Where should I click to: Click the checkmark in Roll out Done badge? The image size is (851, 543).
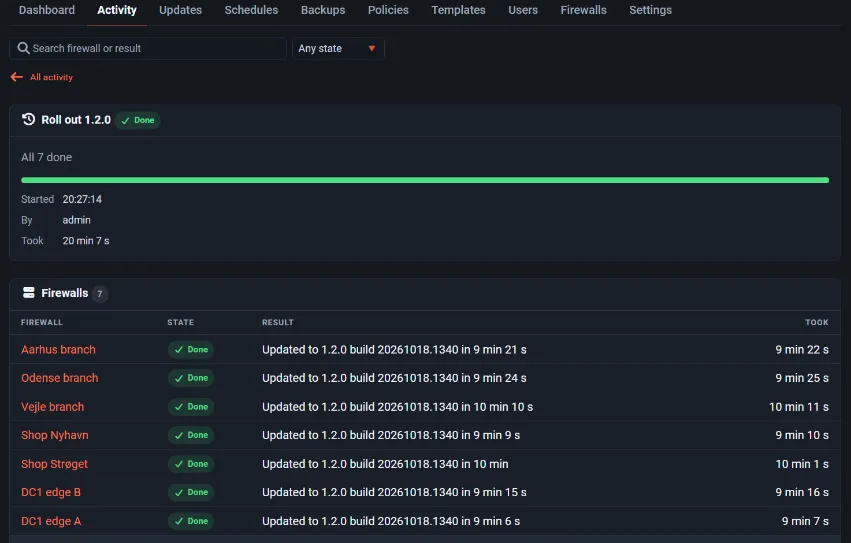tap(125, 121)
